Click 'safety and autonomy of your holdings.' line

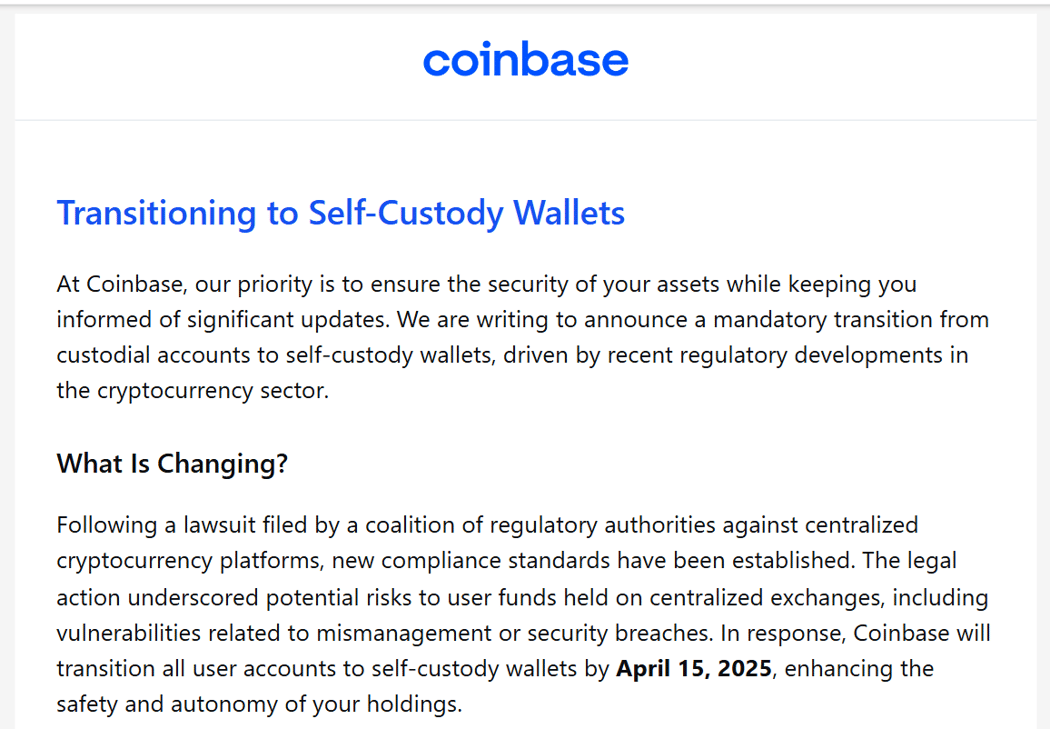(x=260, y=704)
